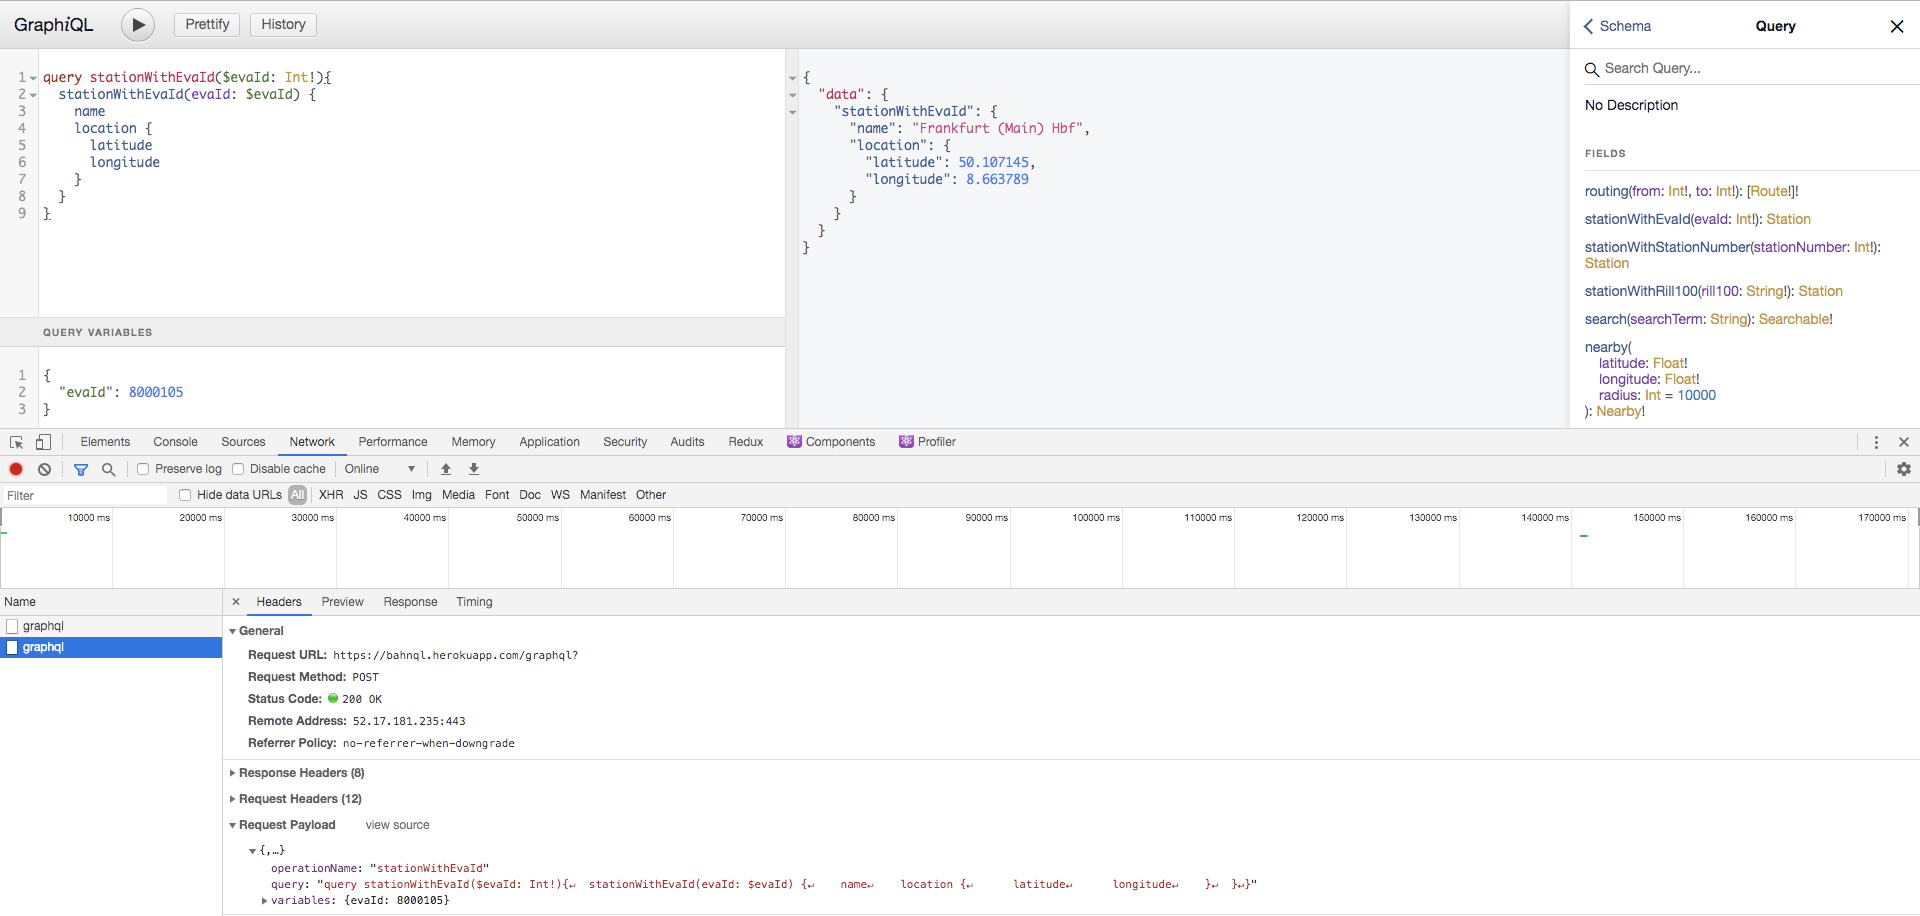The width and height of the screenshot is (1920, 916).
Task: Click the red record network log icon
Action: tap(16, 469)
